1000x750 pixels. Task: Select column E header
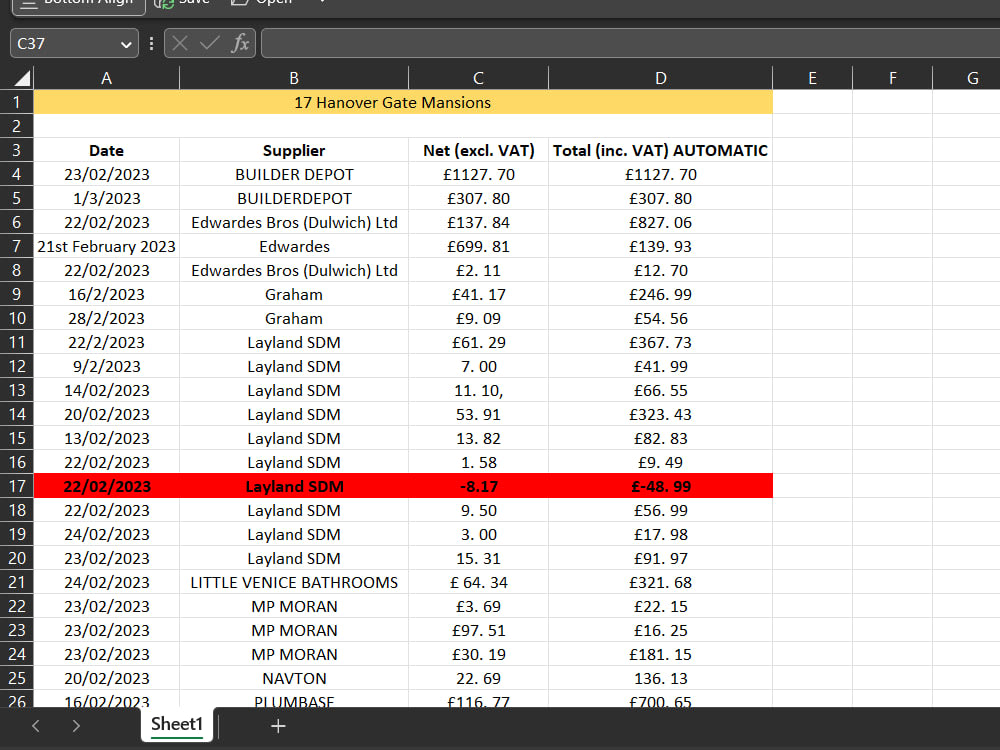[812, 78]
